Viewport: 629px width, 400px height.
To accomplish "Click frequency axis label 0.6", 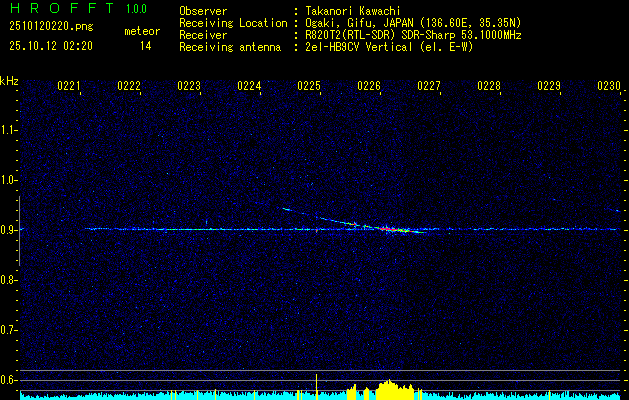I will click(8, 380).
